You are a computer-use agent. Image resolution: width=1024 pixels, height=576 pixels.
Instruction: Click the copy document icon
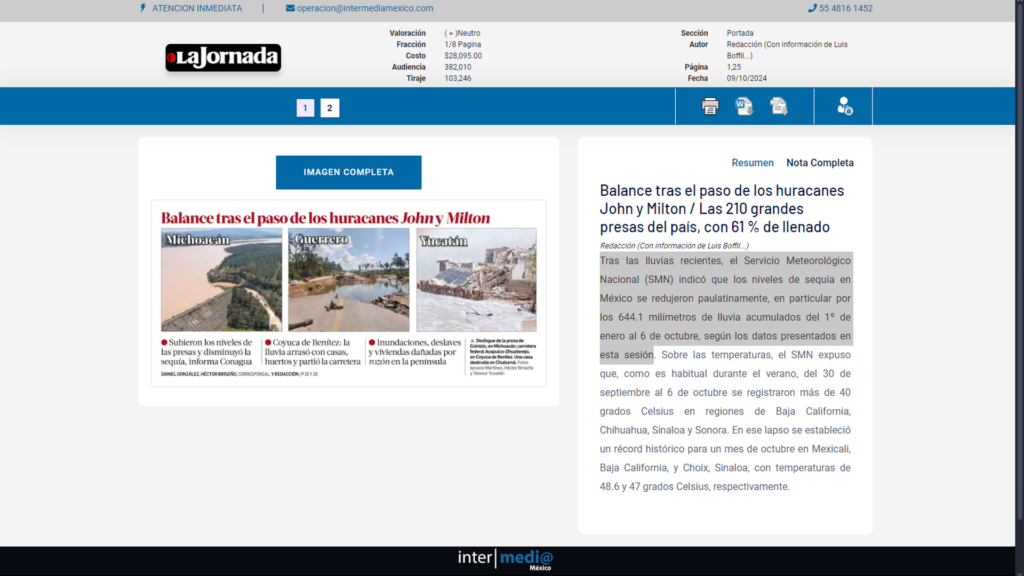(x=778, y=106)
